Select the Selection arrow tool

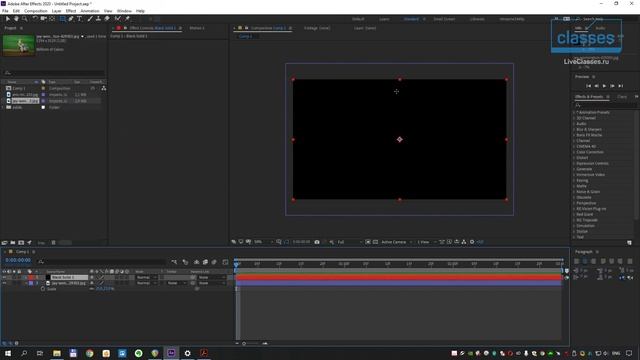point(7,19)
